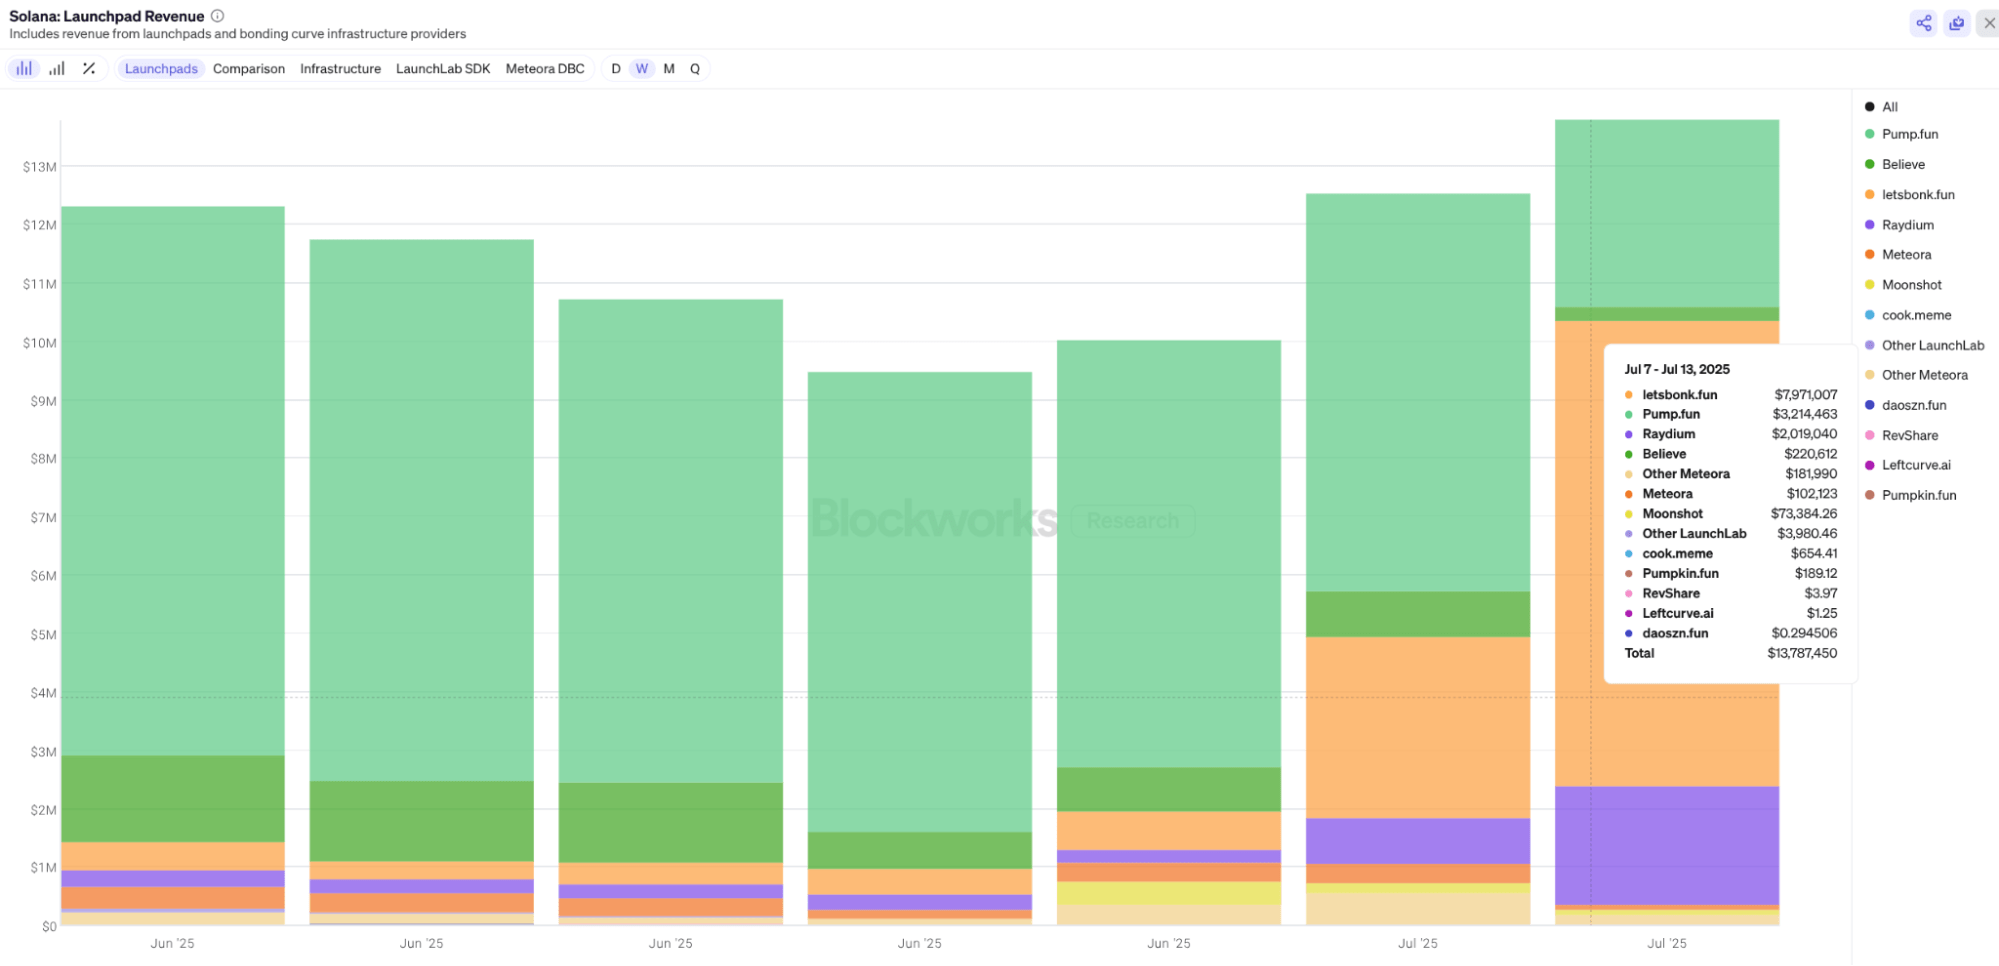Image resolution: width=1999 pixels, height=966 pixels.
Task: Click the tooltip Moonshot value $73,384.26
Action: (x=1804, y=514)
